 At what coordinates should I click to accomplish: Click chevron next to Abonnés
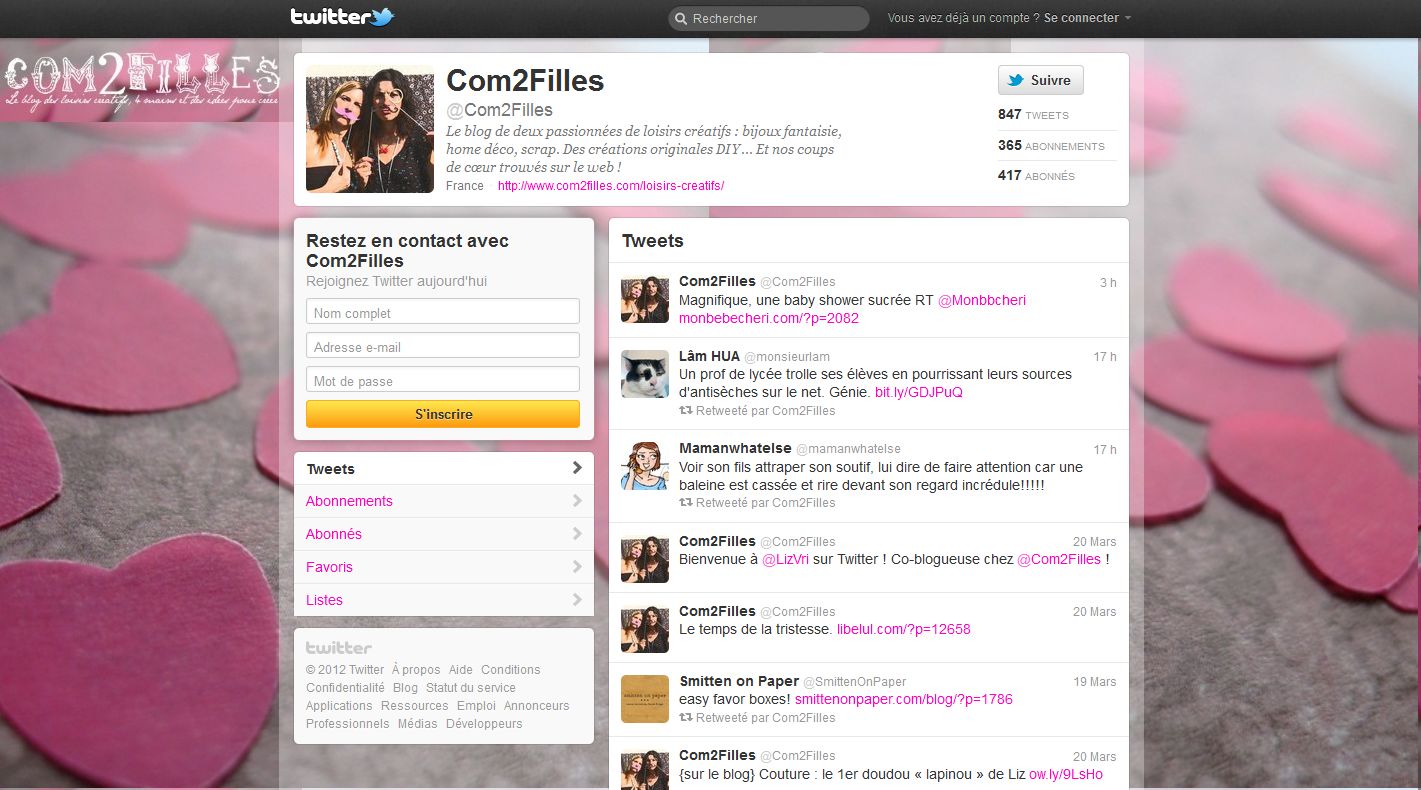[577, 534]
